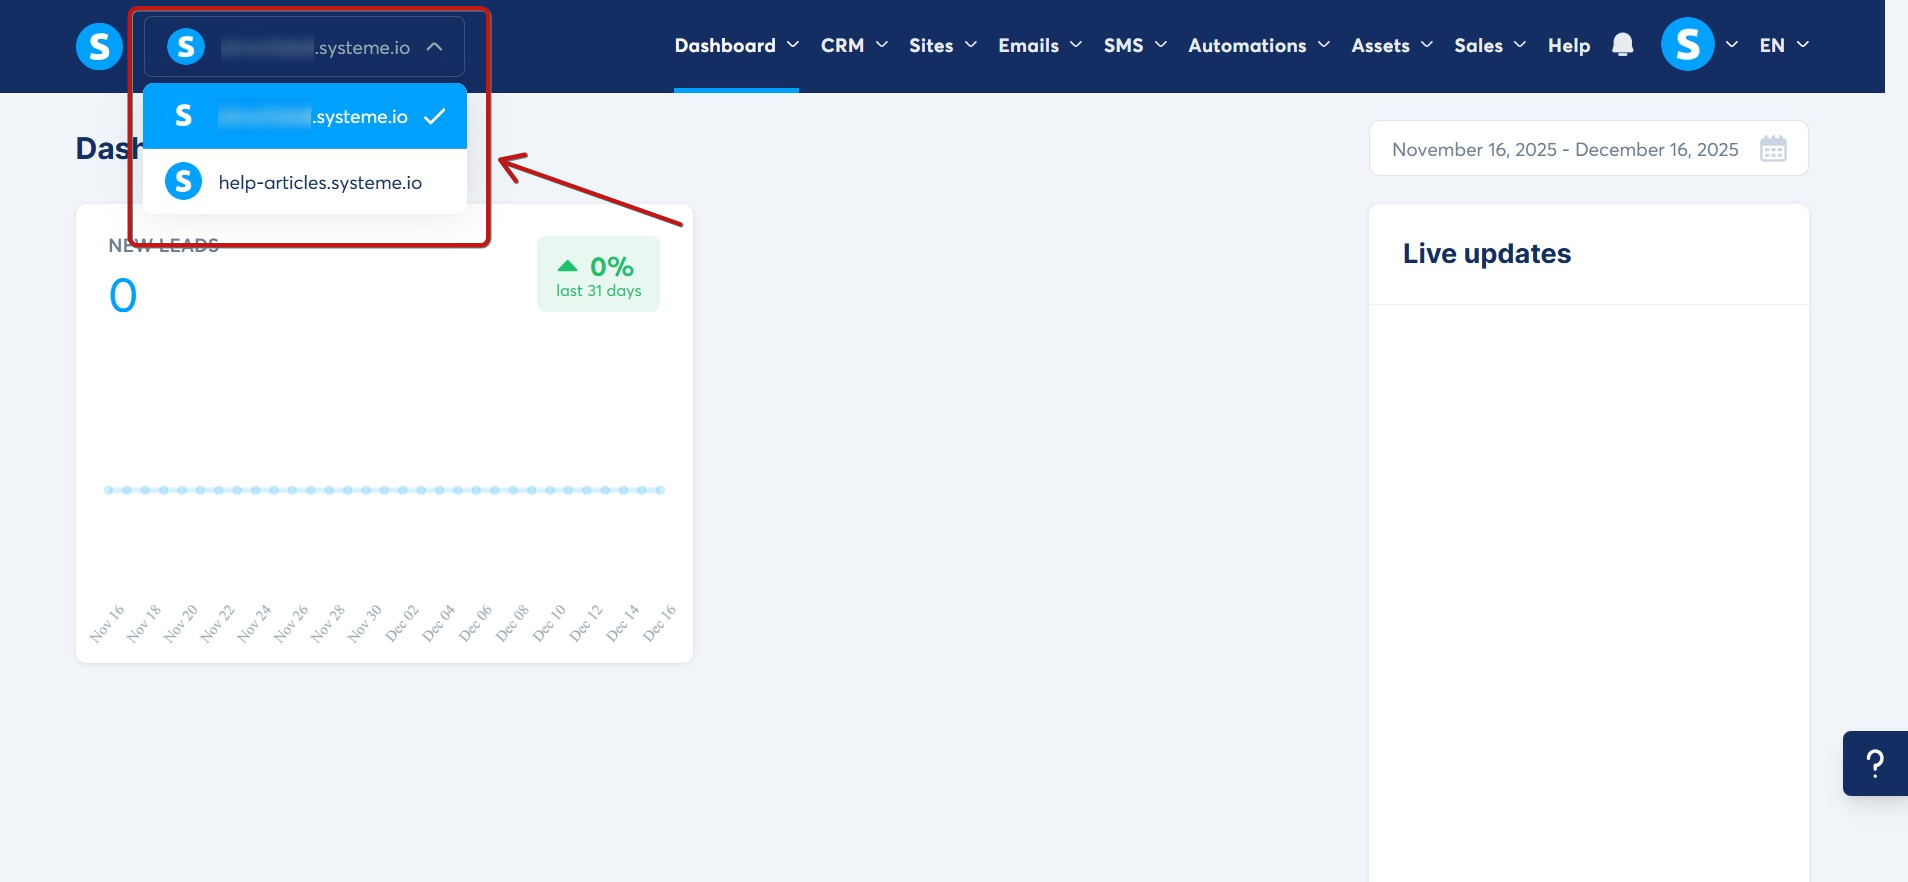Click the new leads count 0
1908x882 pixels.
[123, 296]
